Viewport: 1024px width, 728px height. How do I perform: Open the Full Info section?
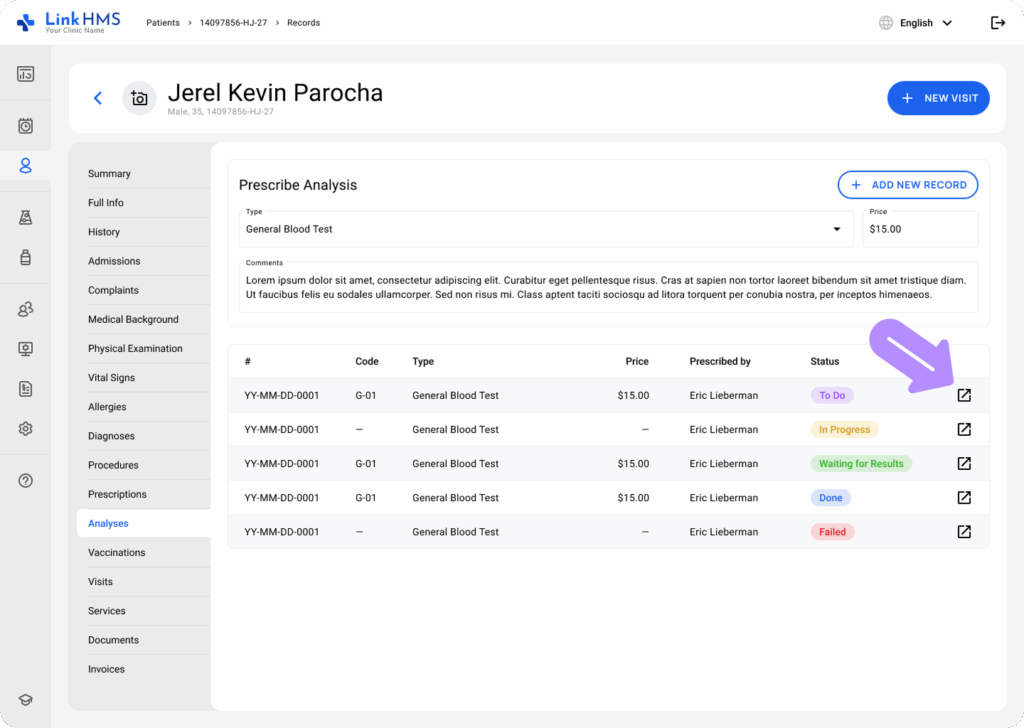[x=106, y=203]
